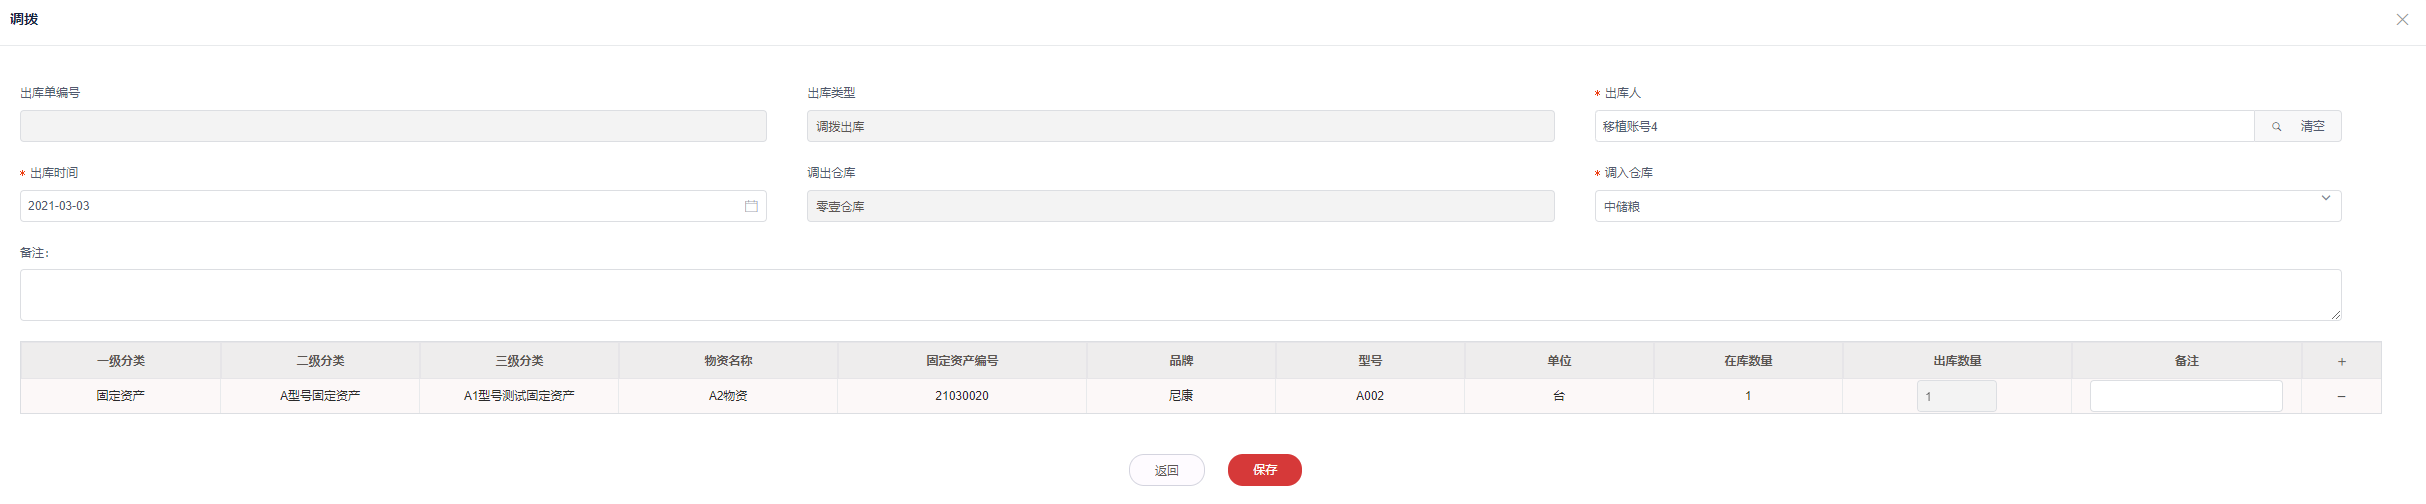Viewport: 2426px width, 504px height.
Task: Click the 备注 textarea
Action: [1180, 295]
